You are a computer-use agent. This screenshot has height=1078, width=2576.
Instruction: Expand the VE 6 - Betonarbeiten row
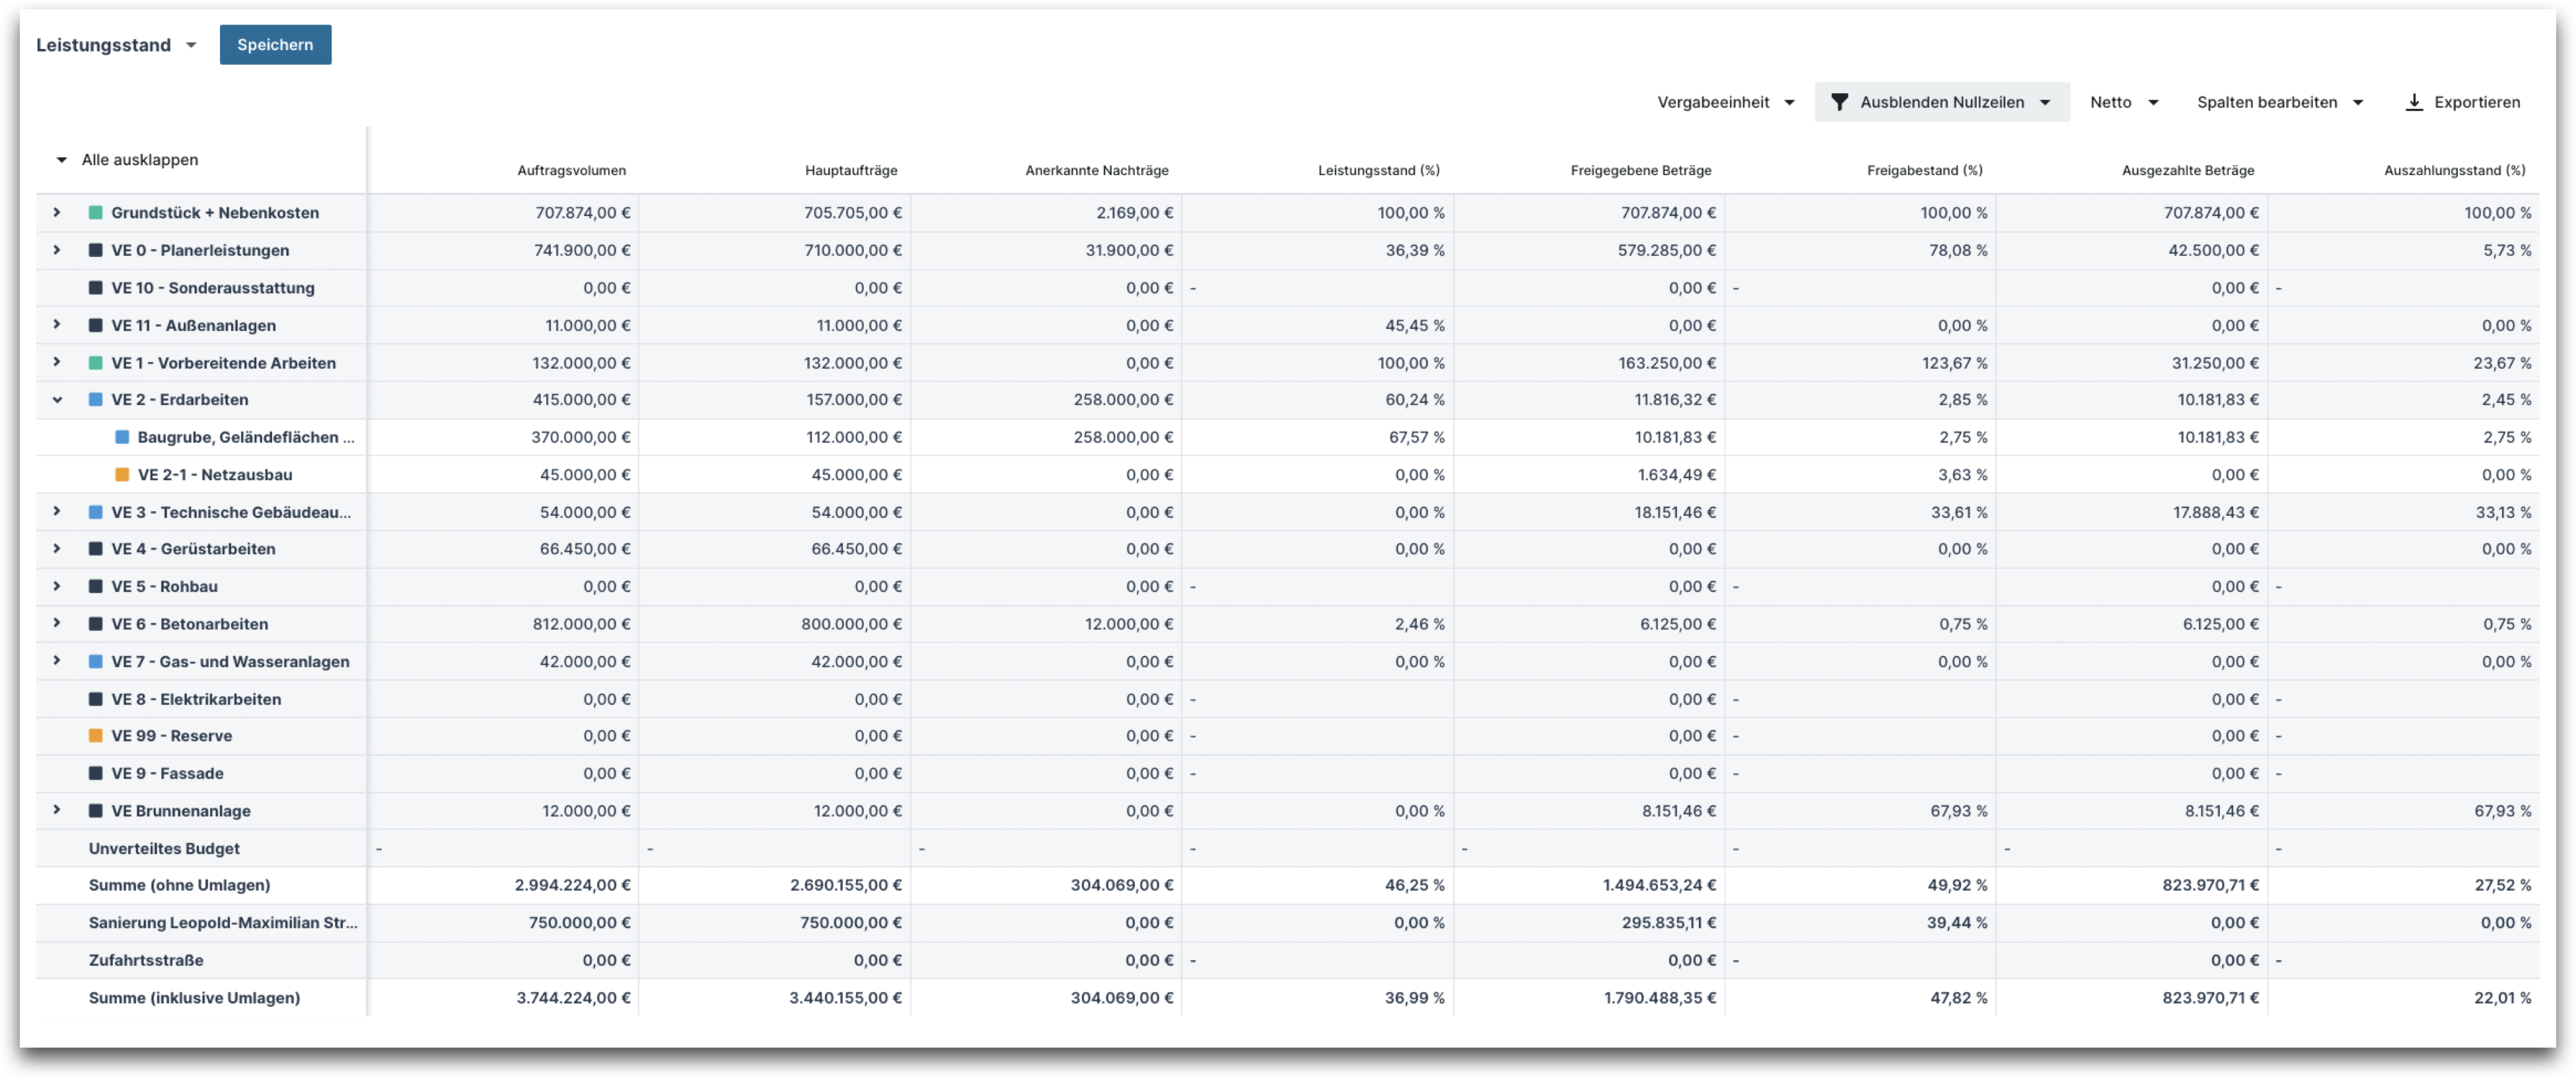[57, 623]
